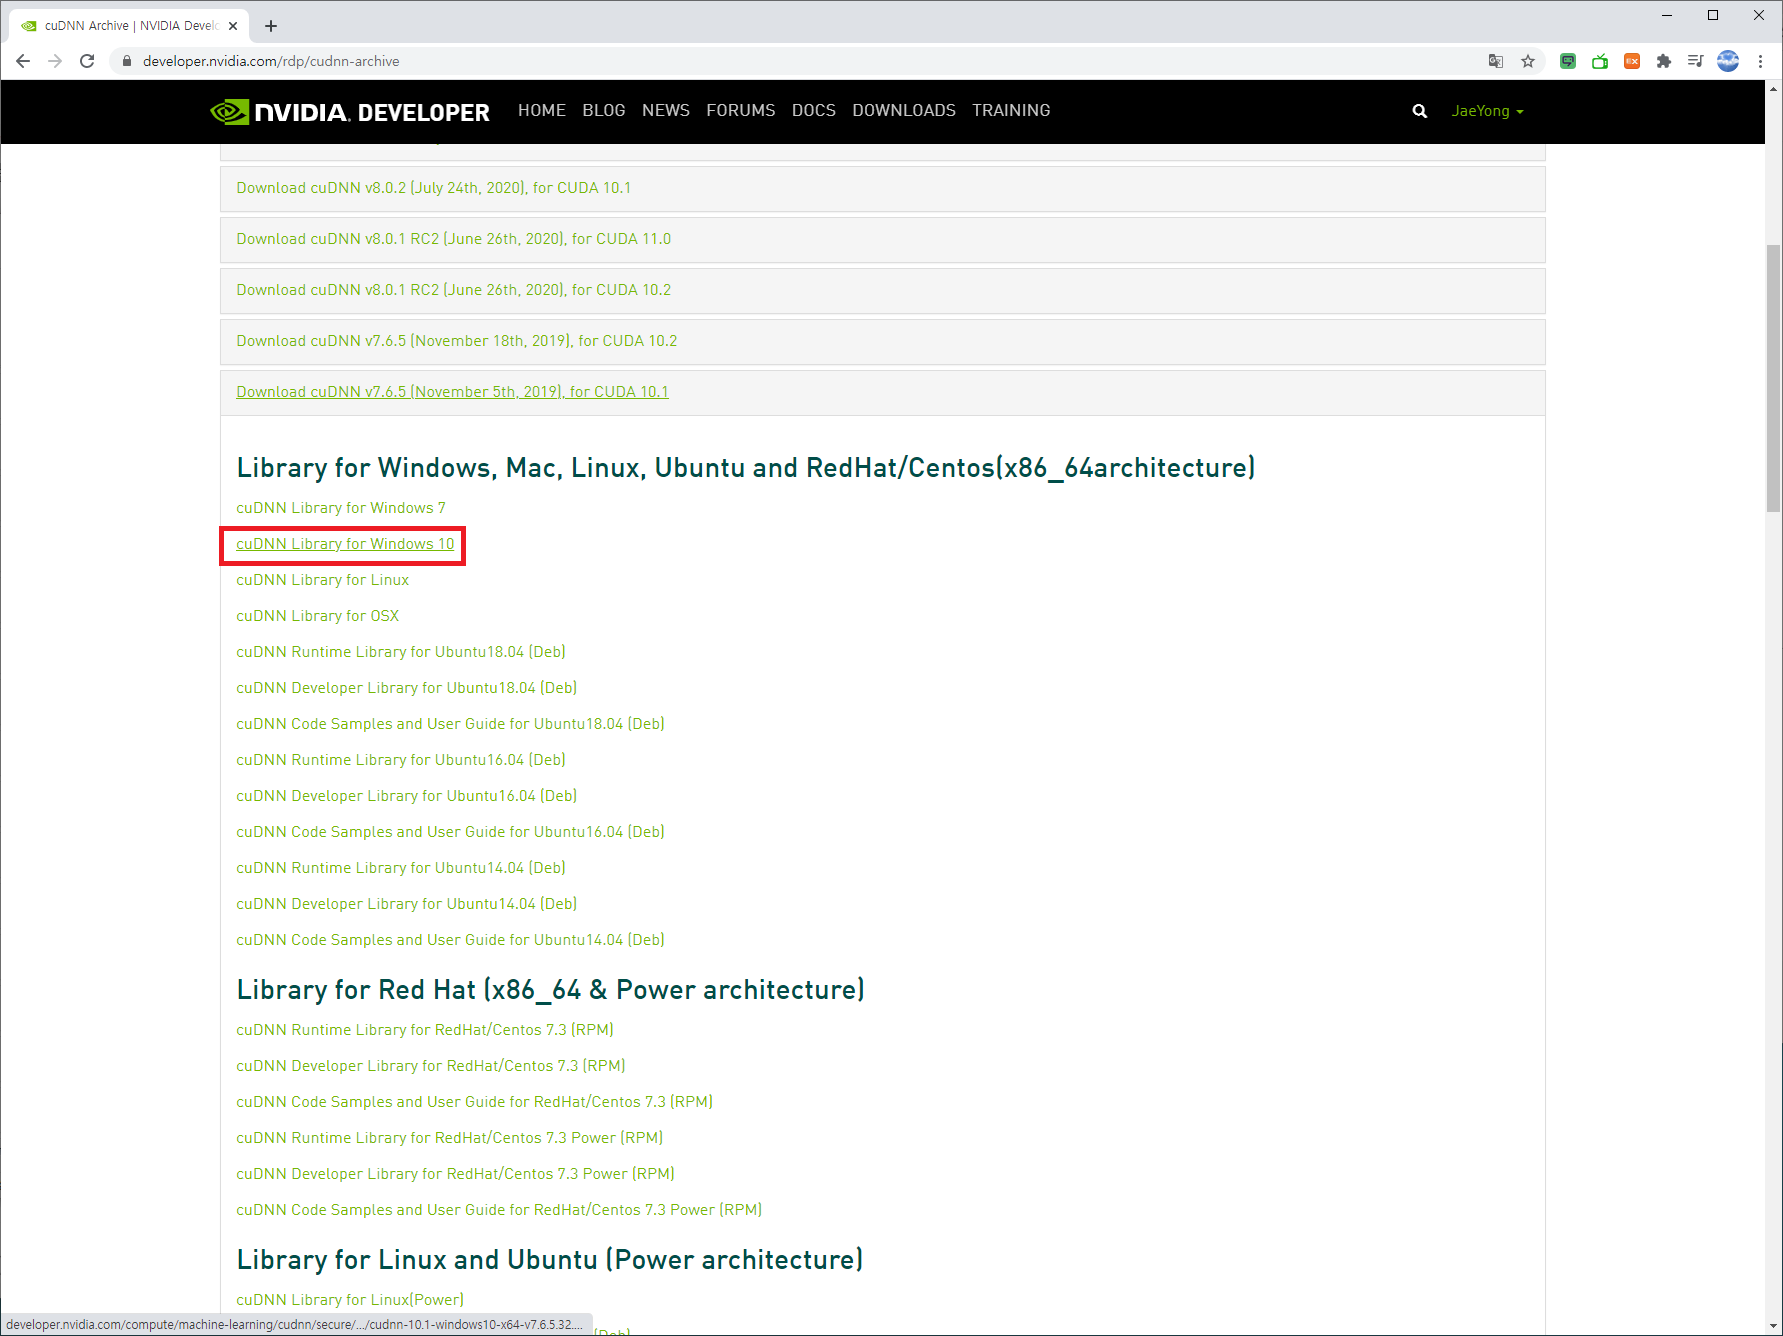1783x1336 pixels.
Task: Download cuDNN Library for OSX
Action: pos(318,616)
